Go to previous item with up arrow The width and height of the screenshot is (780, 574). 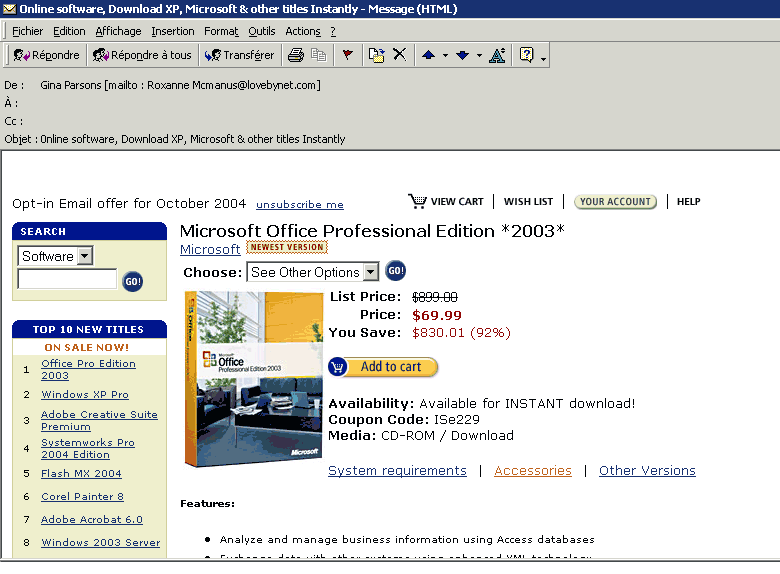[x=428, y=55]
